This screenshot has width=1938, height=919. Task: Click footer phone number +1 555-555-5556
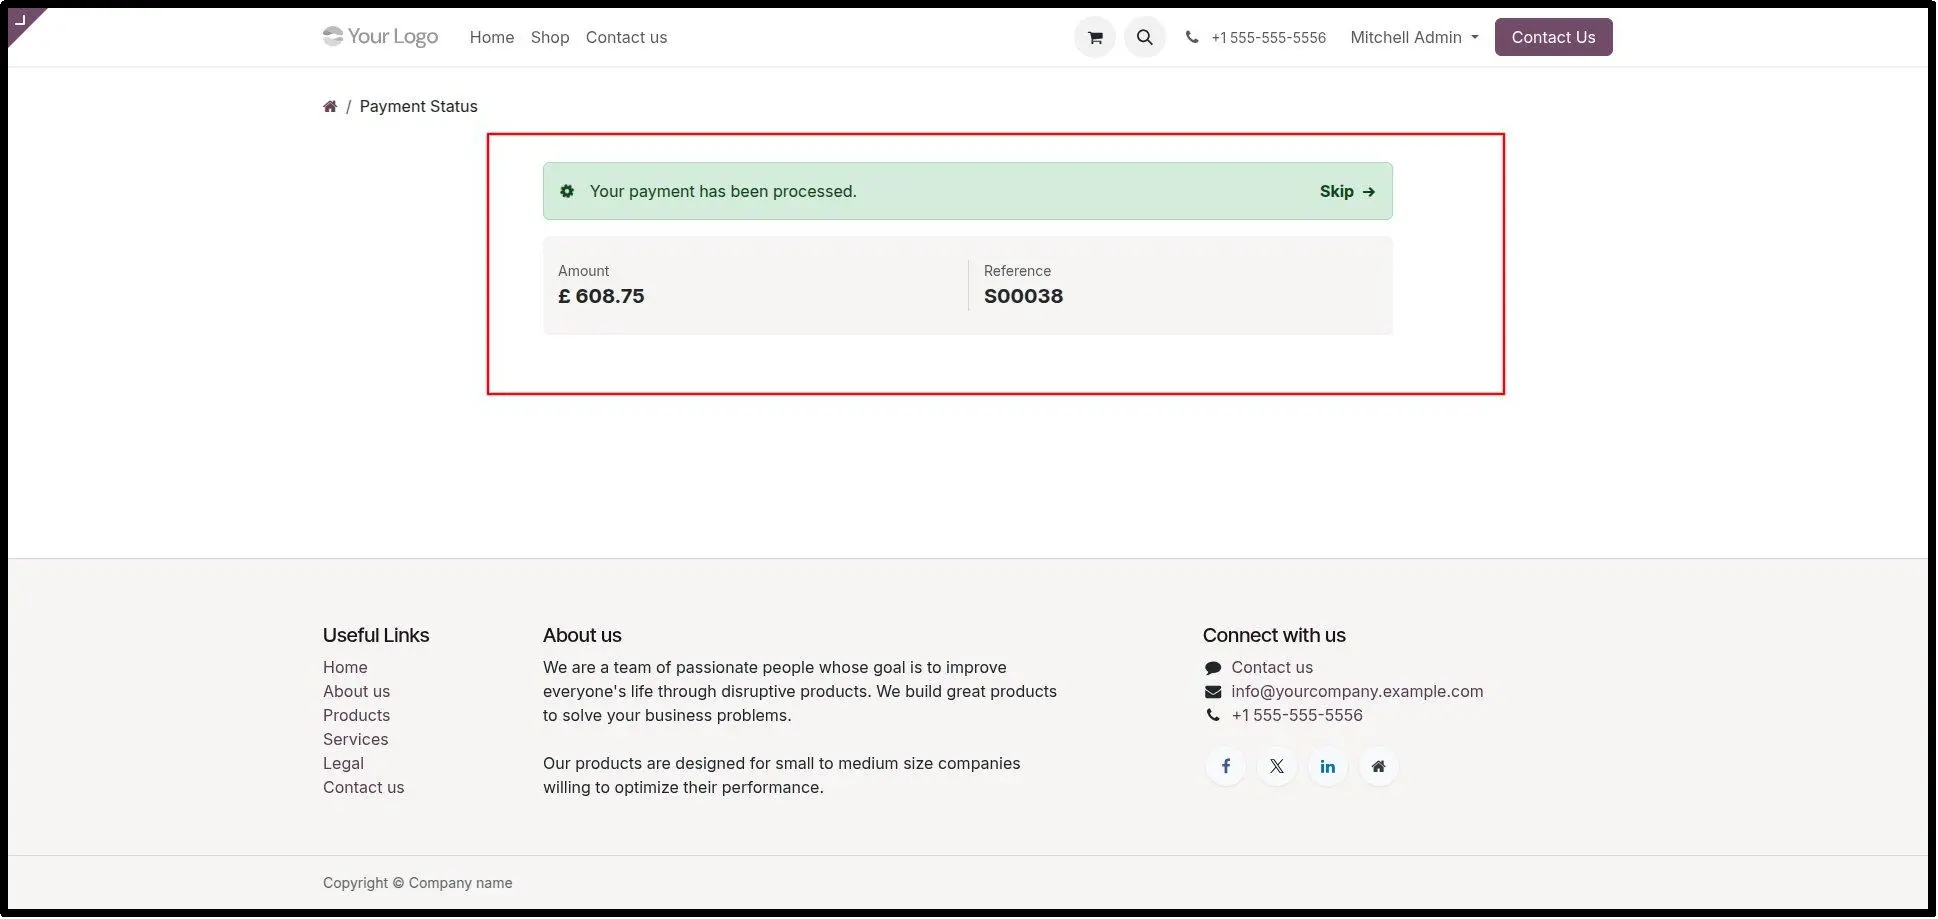click(x=1297, y=716)
